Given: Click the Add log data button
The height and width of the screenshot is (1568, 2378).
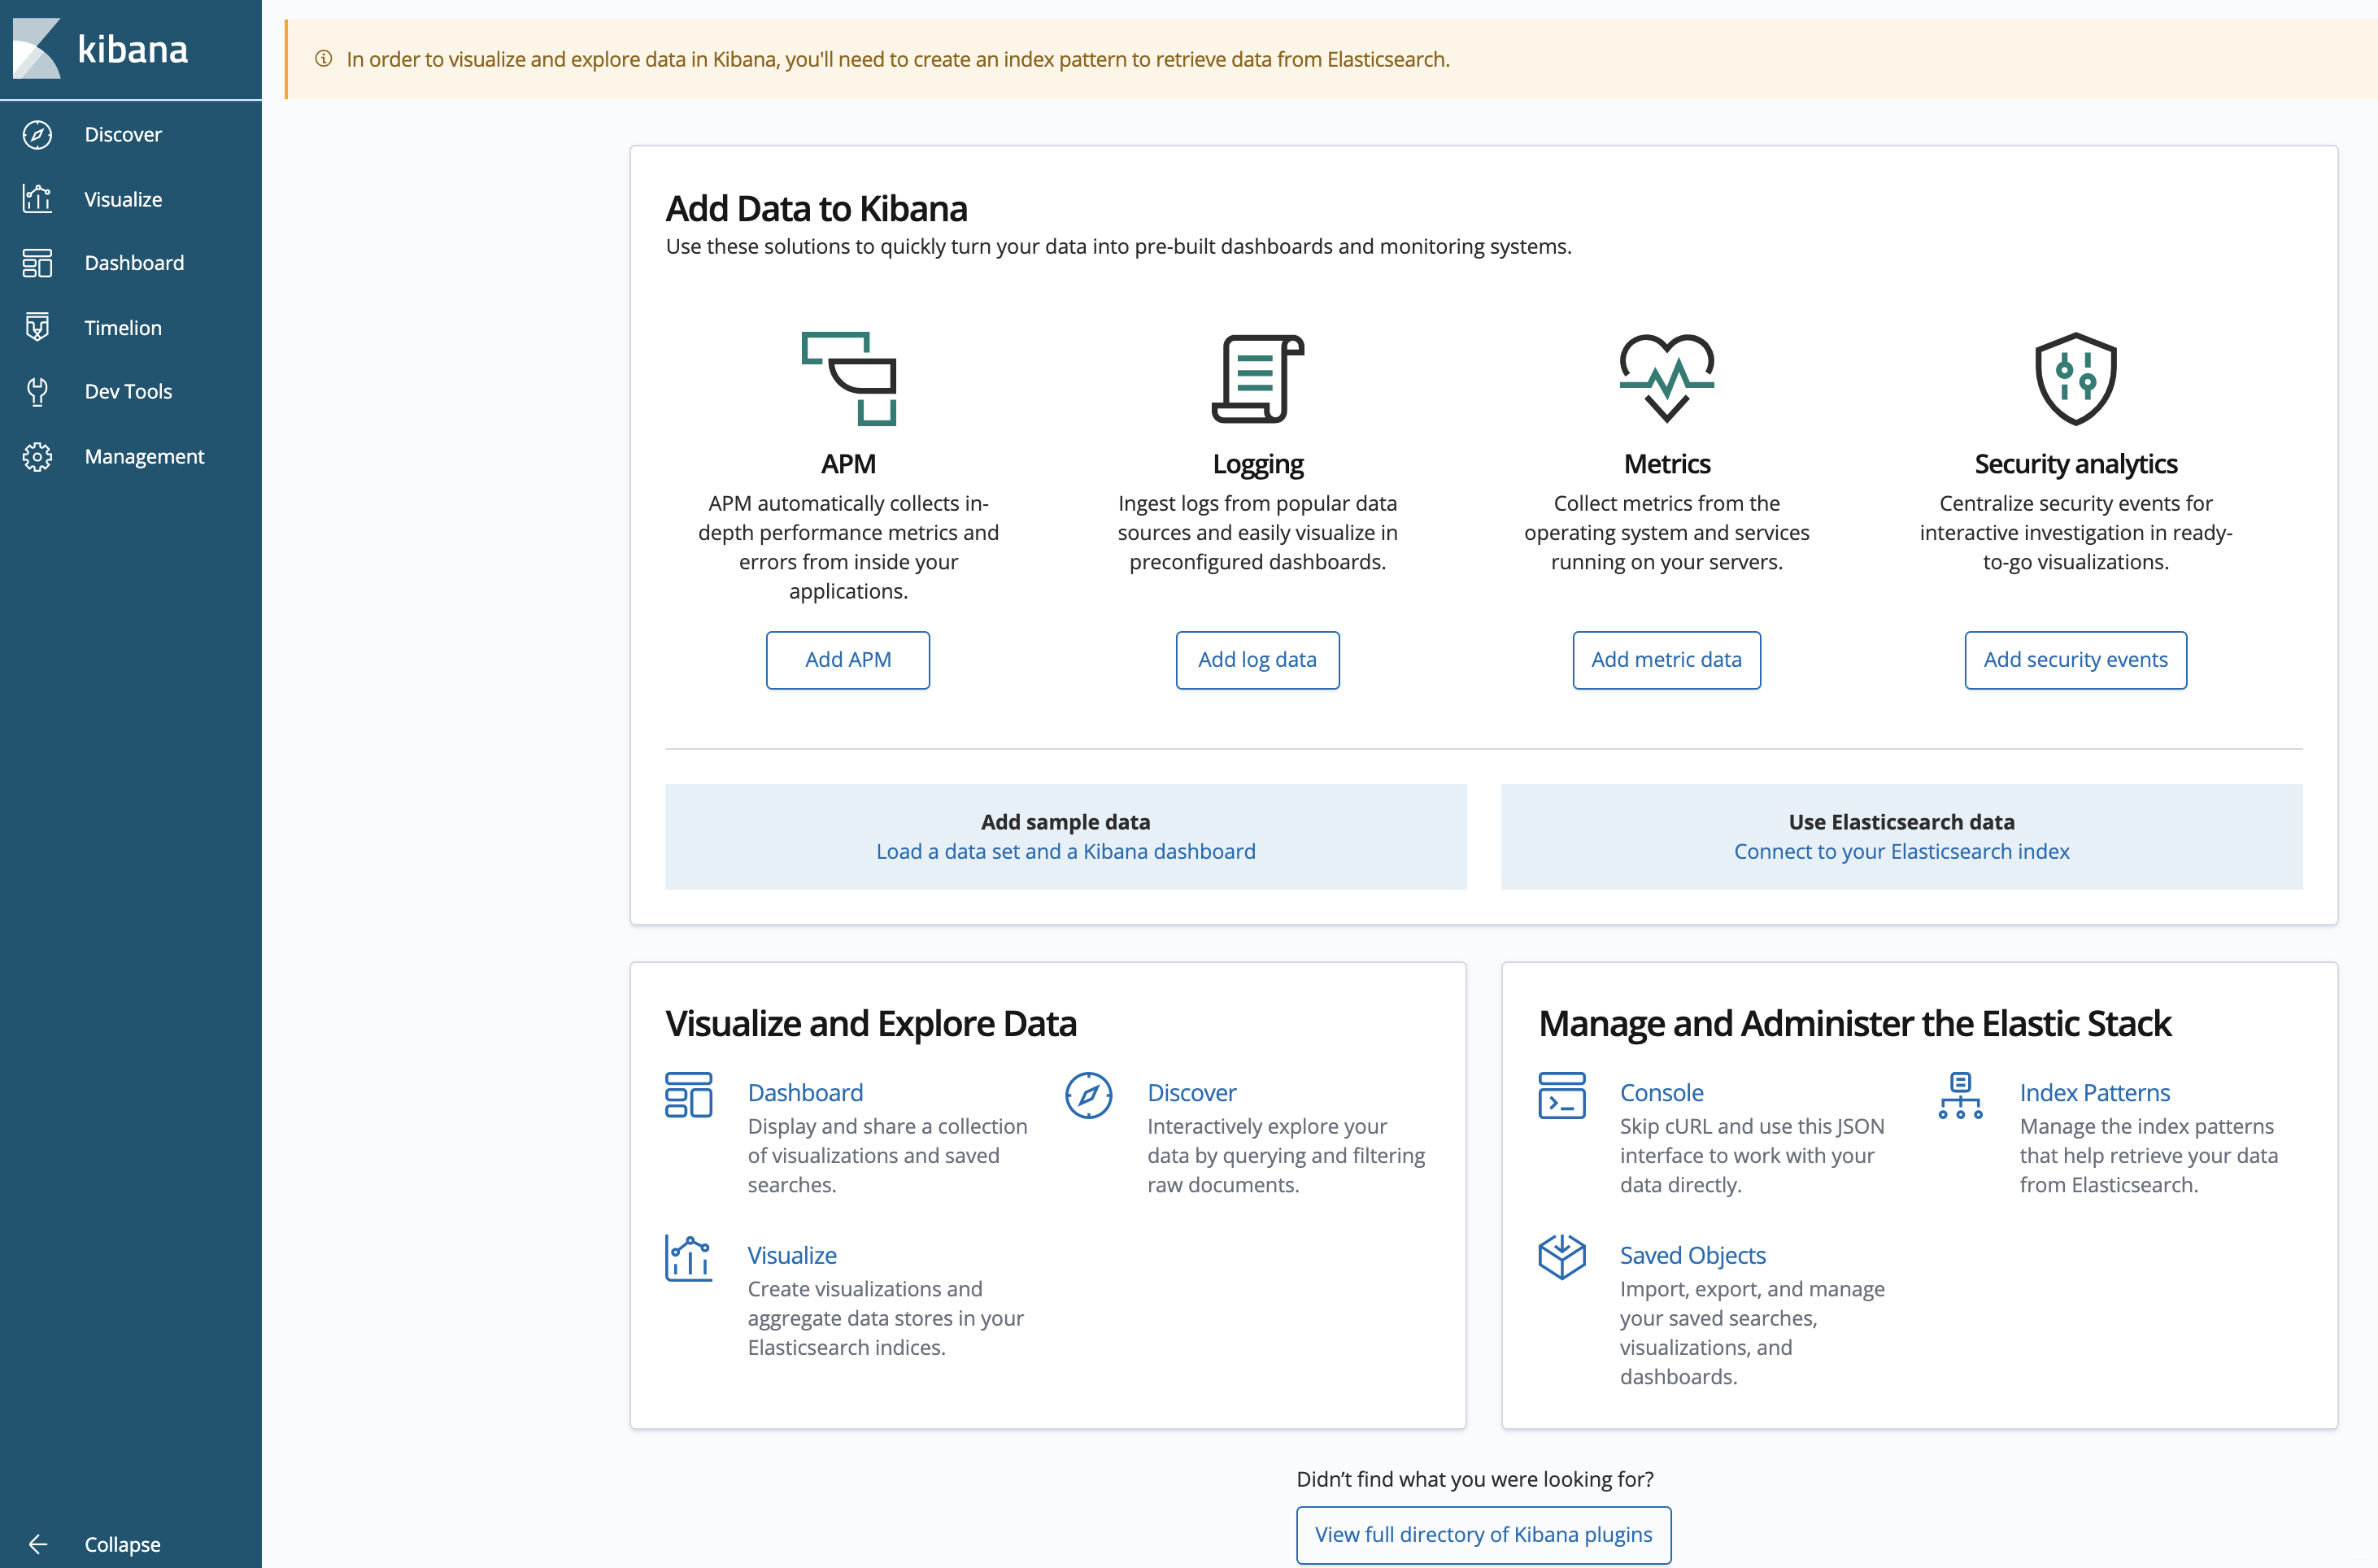Looking at the screenshot, I should [x=1257, y=660].
